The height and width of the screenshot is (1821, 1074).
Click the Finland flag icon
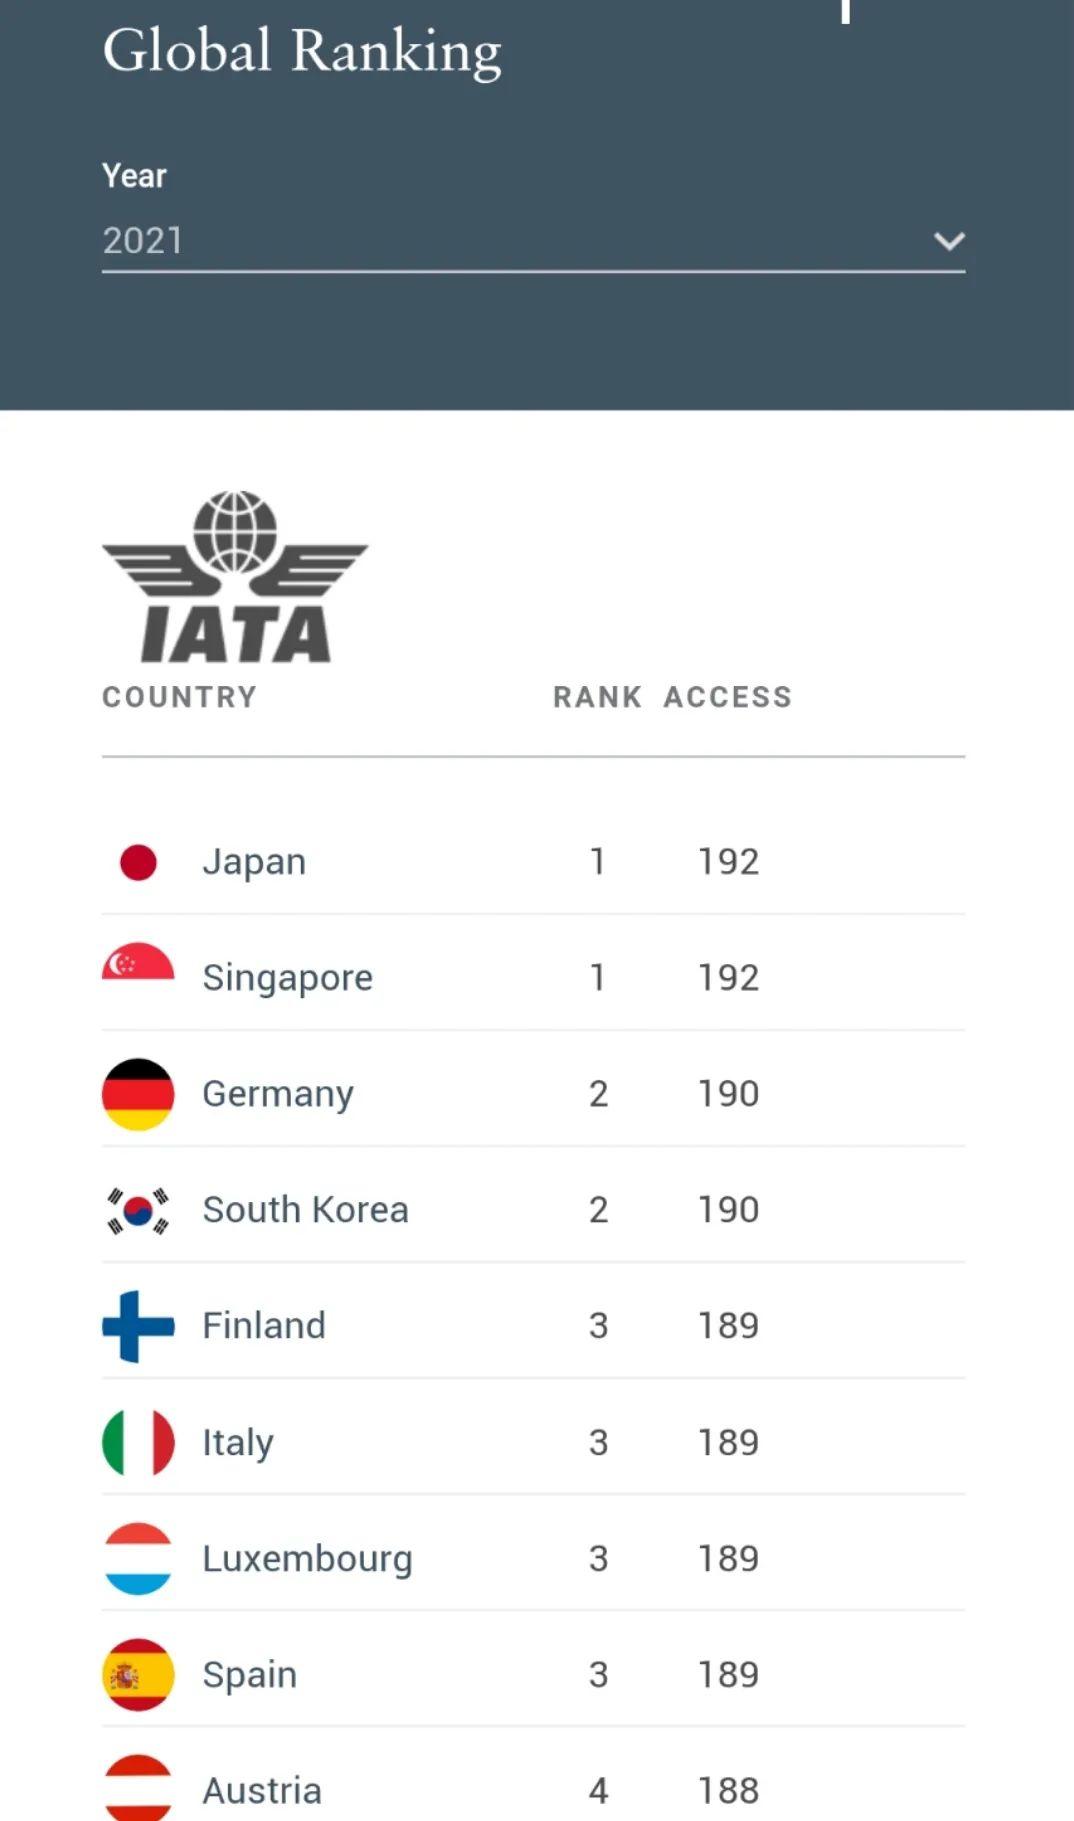click(x=138, y=1326)
